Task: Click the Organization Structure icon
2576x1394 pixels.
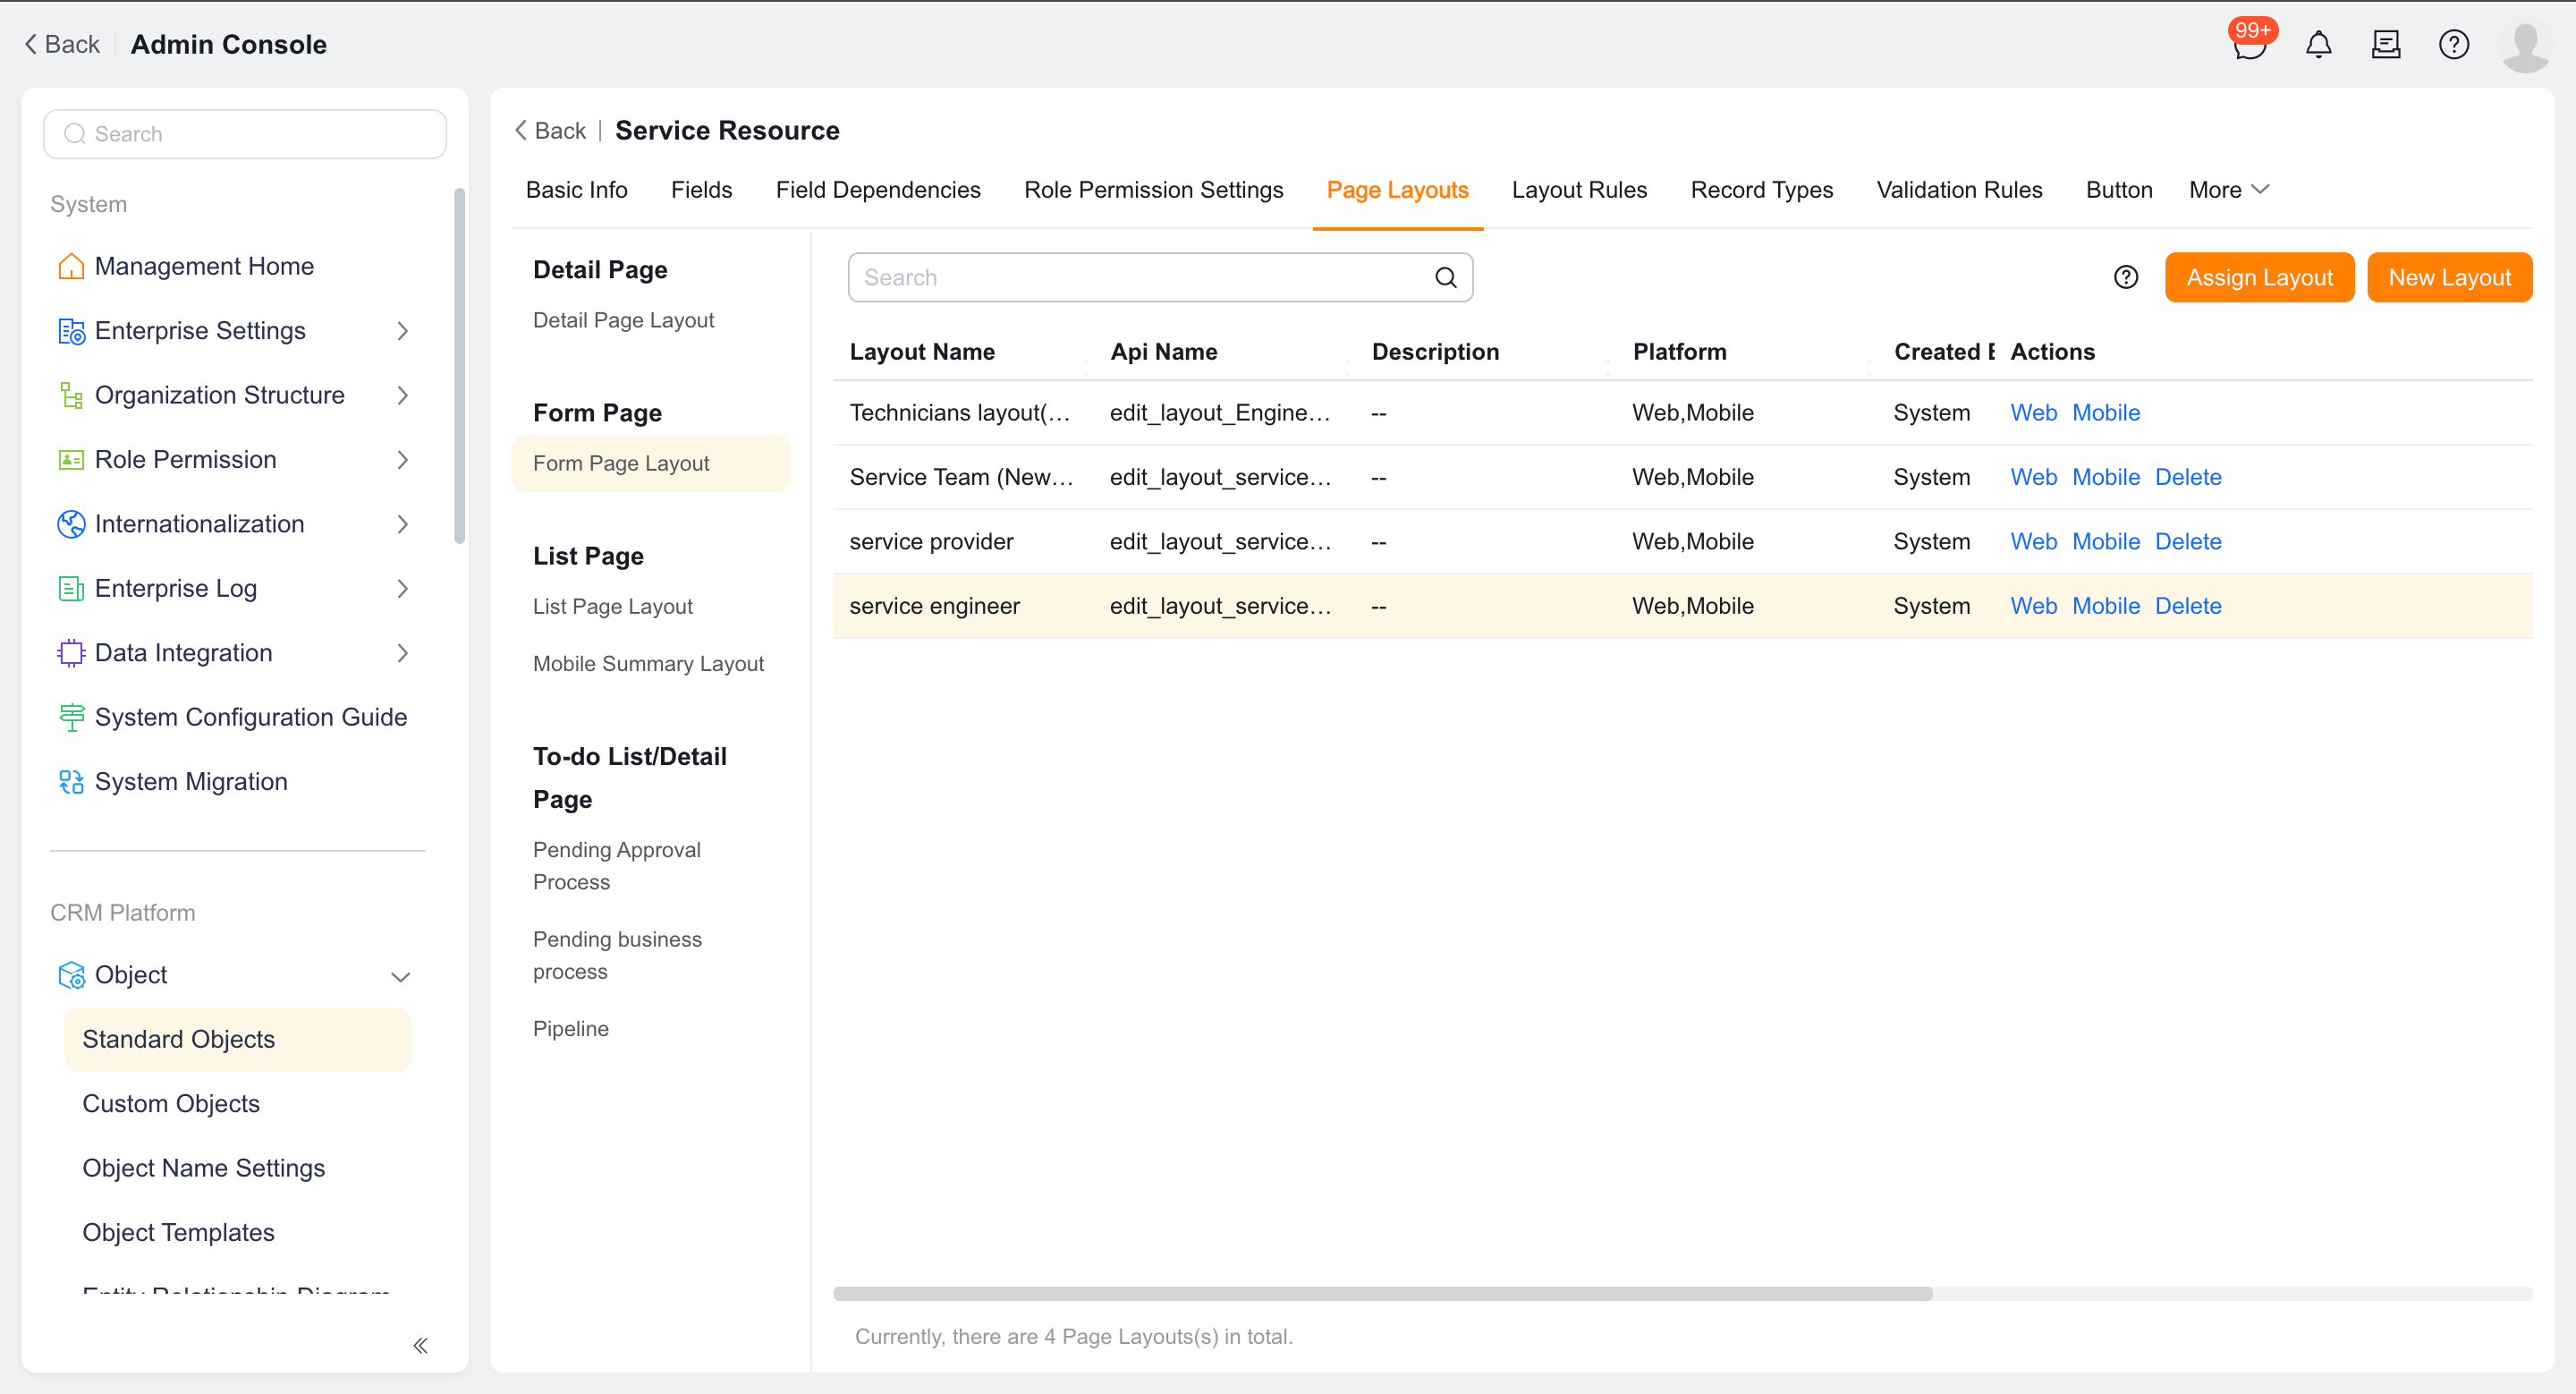Action: (71, 395)
